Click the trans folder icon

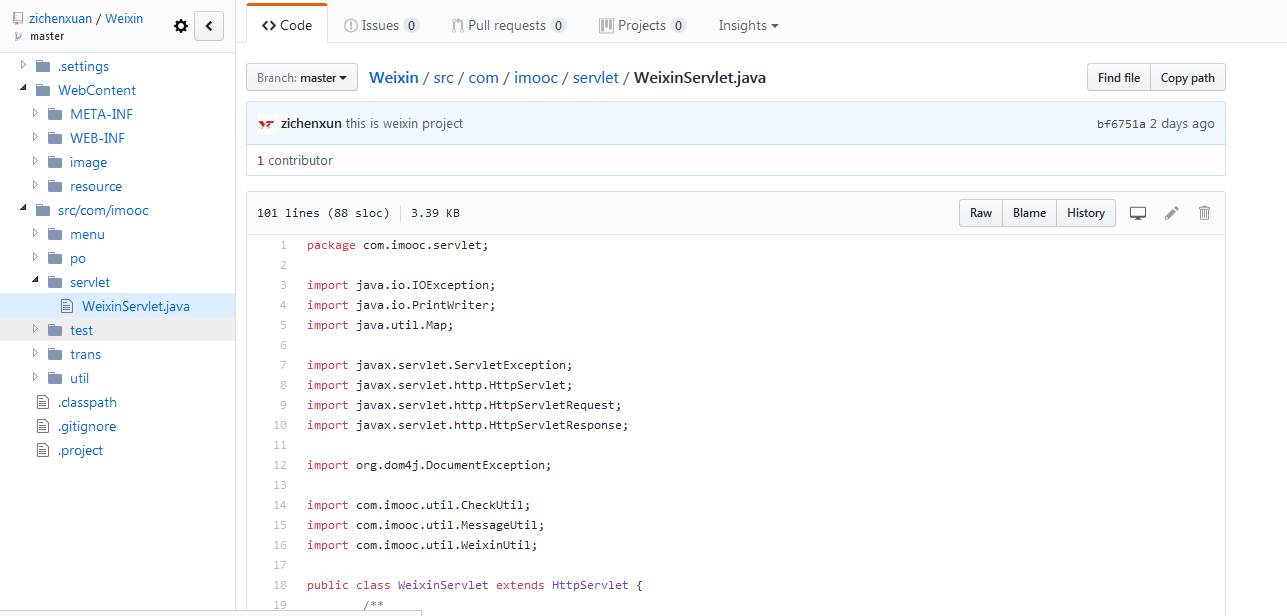(x=55, y=354)
